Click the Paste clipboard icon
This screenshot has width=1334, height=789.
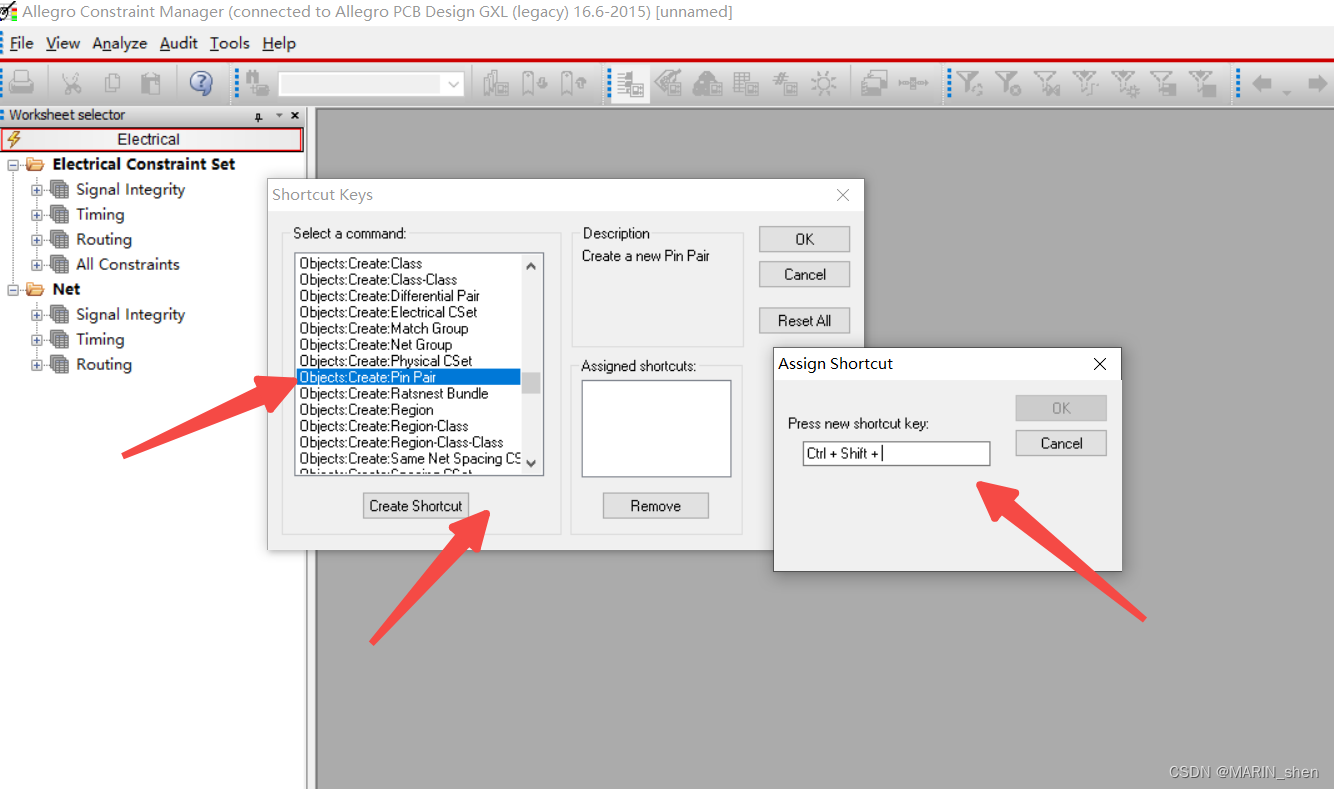[151, 83]
